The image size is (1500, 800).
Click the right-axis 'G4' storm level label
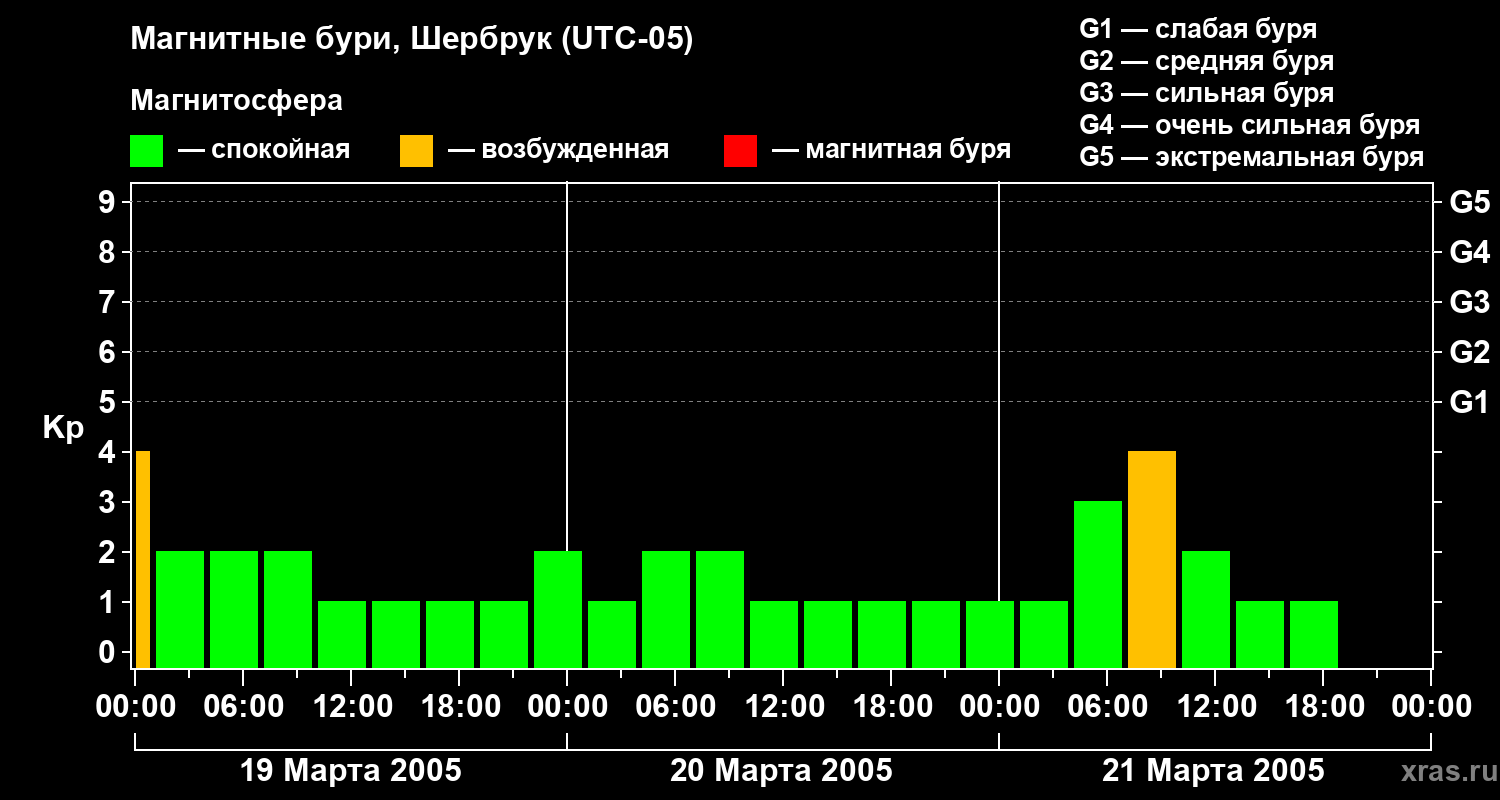pos(1469,253)
